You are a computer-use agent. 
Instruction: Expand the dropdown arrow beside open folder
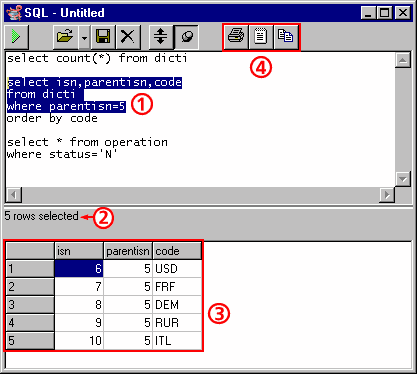click(84, 37)
